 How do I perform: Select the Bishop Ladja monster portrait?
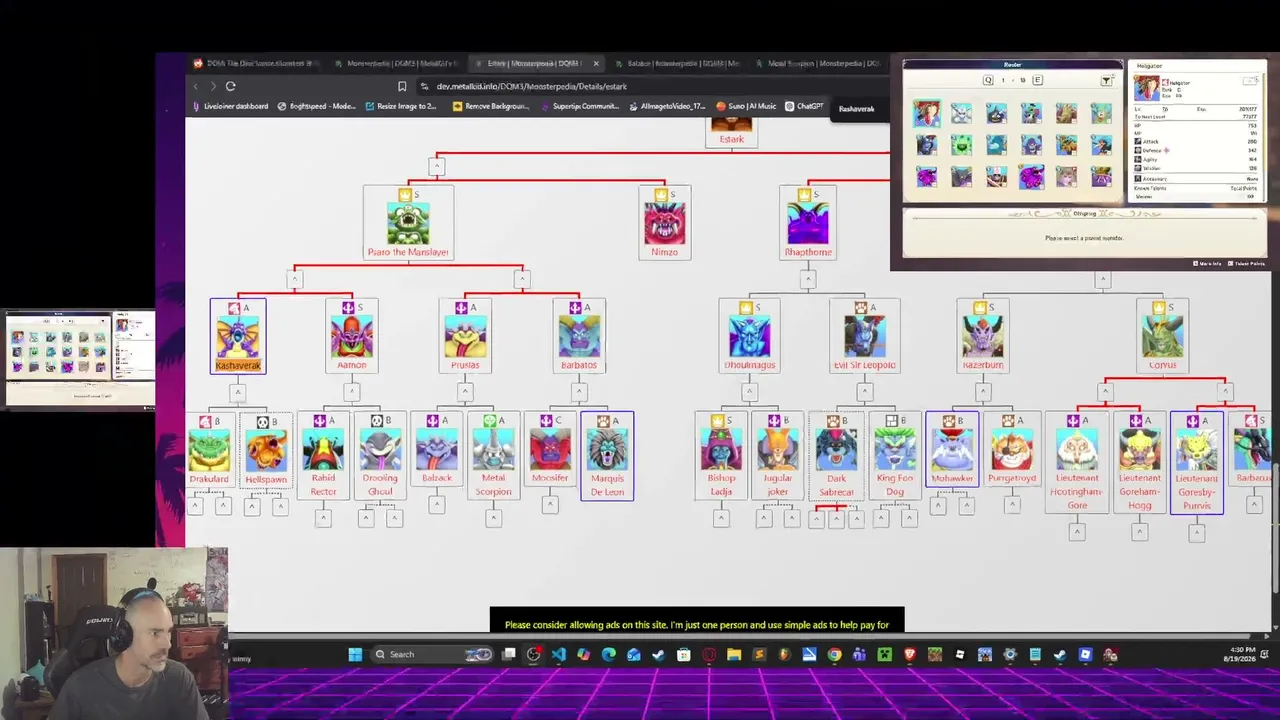[721, 450]
